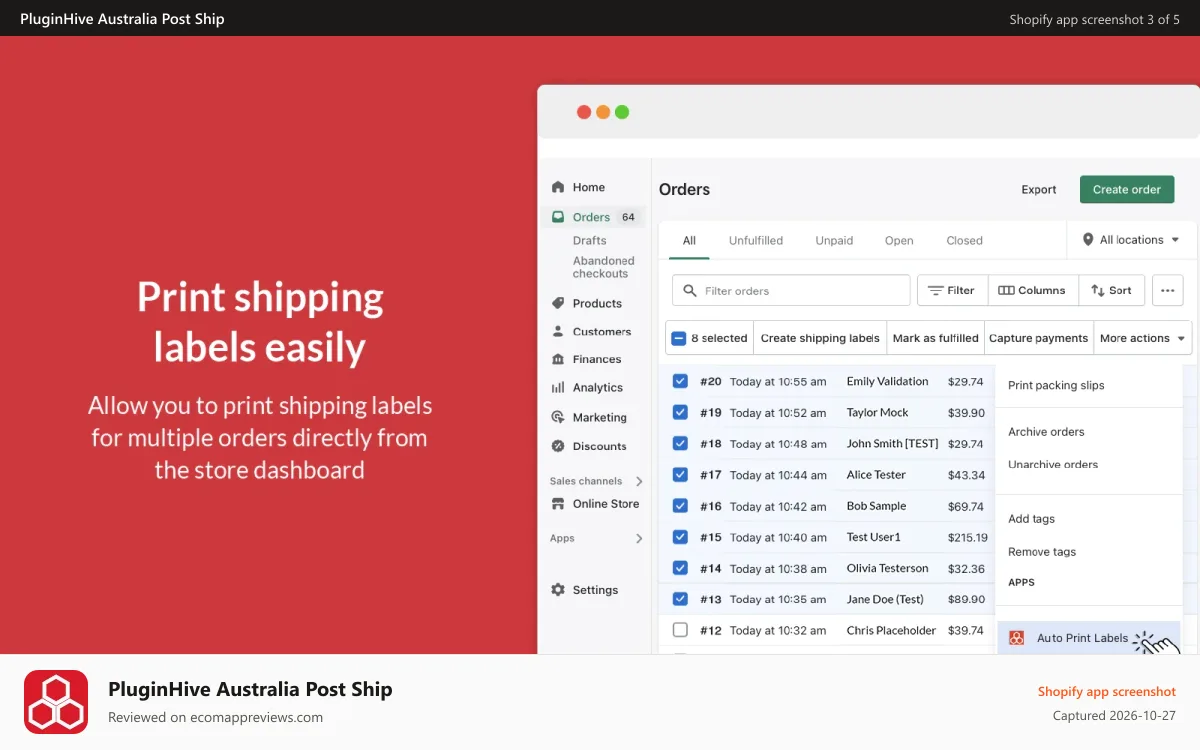The image size is (1200, 750).
Task: Open Abandoned checkouts in sidebar
Action: (x=604, y=267)
